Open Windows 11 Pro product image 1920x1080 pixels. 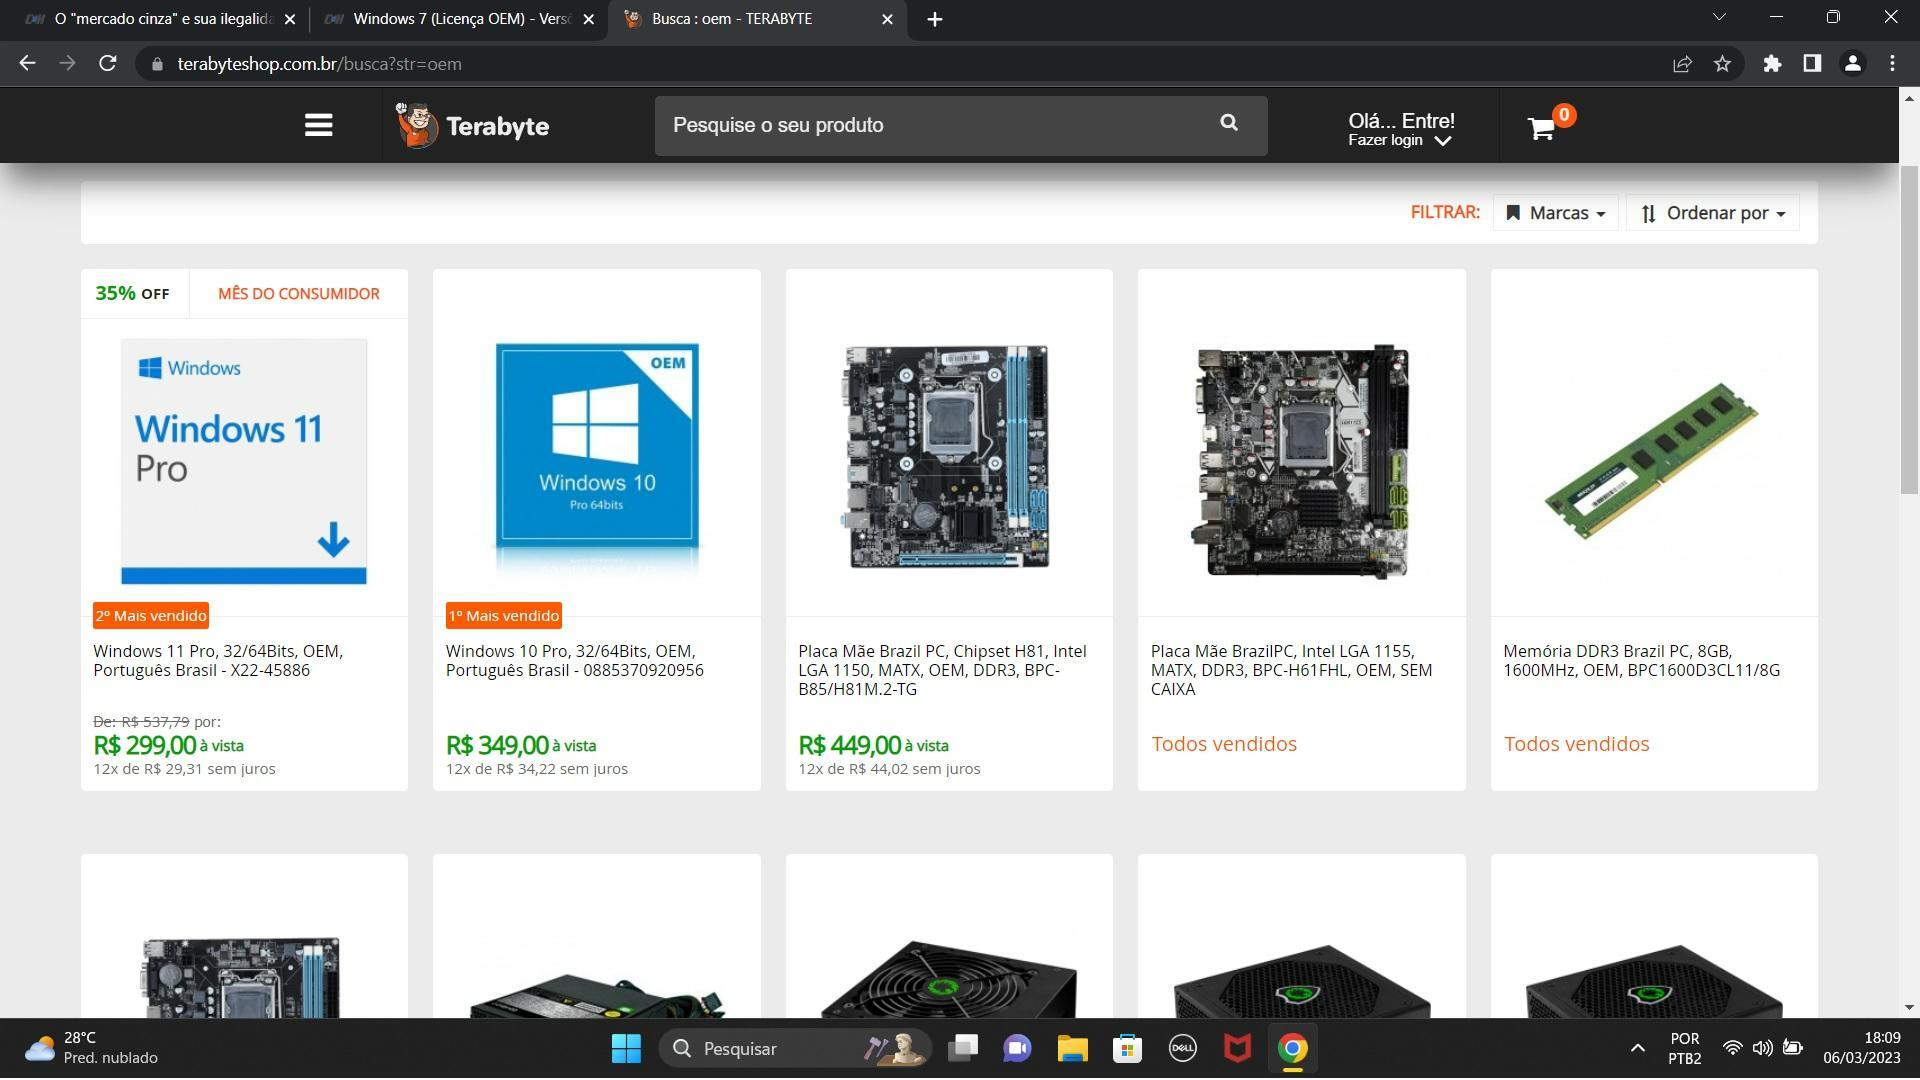(244, 461)
